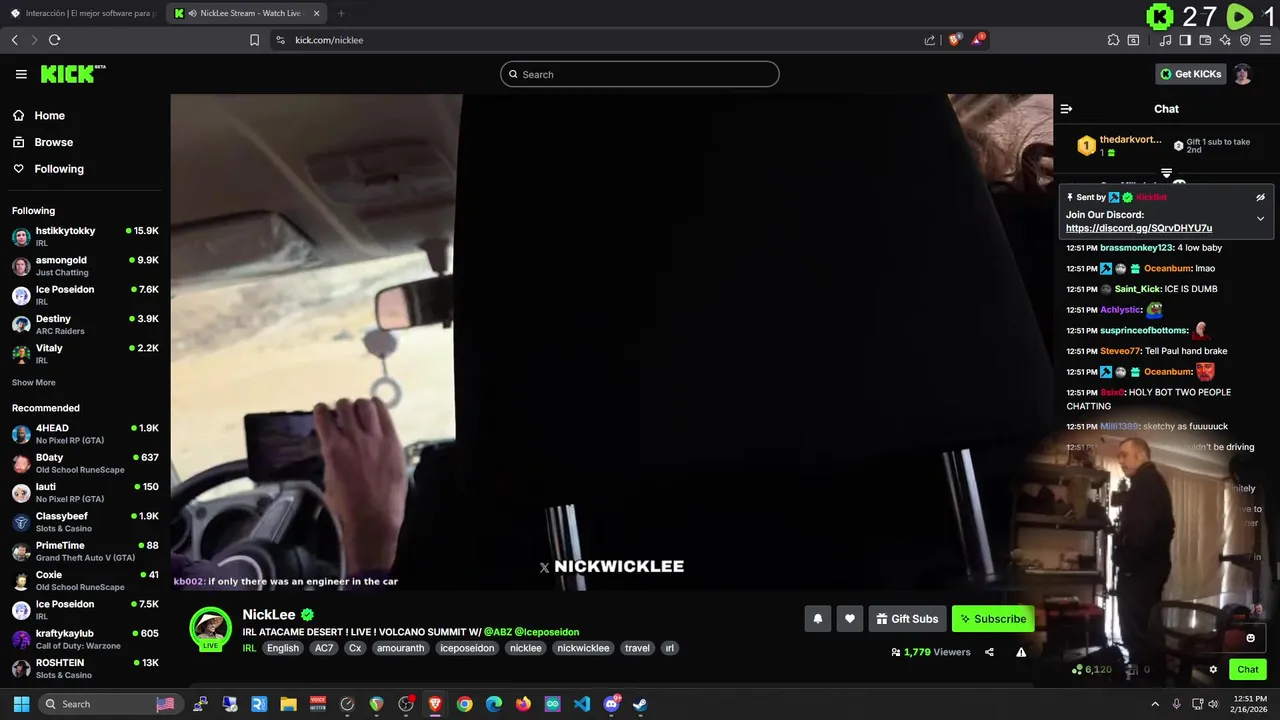Expand Following list with Show More

click(33, 383)
